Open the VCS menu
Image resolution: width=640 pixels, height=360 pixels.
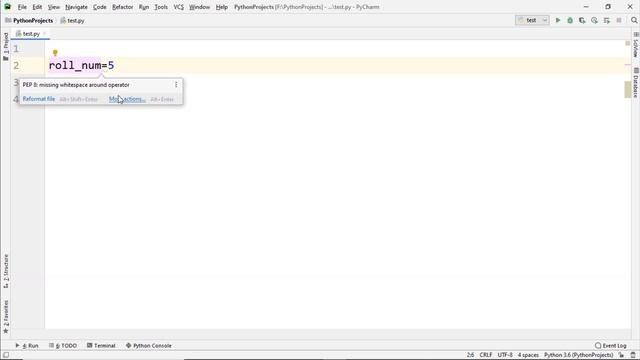click(x=178, y=7)
